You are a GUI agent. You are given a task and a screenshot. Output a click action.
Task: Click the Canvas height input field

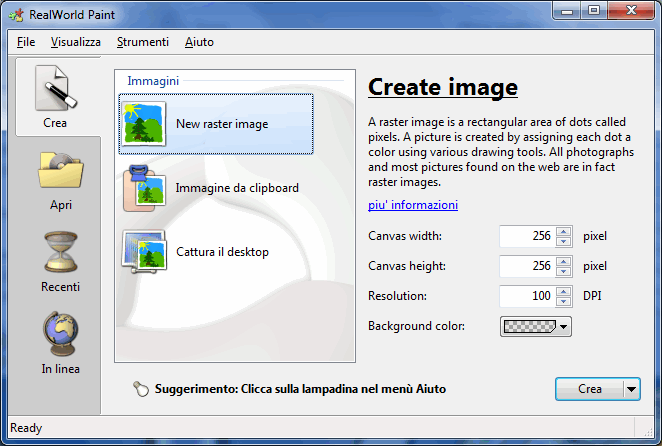point(527,266)
